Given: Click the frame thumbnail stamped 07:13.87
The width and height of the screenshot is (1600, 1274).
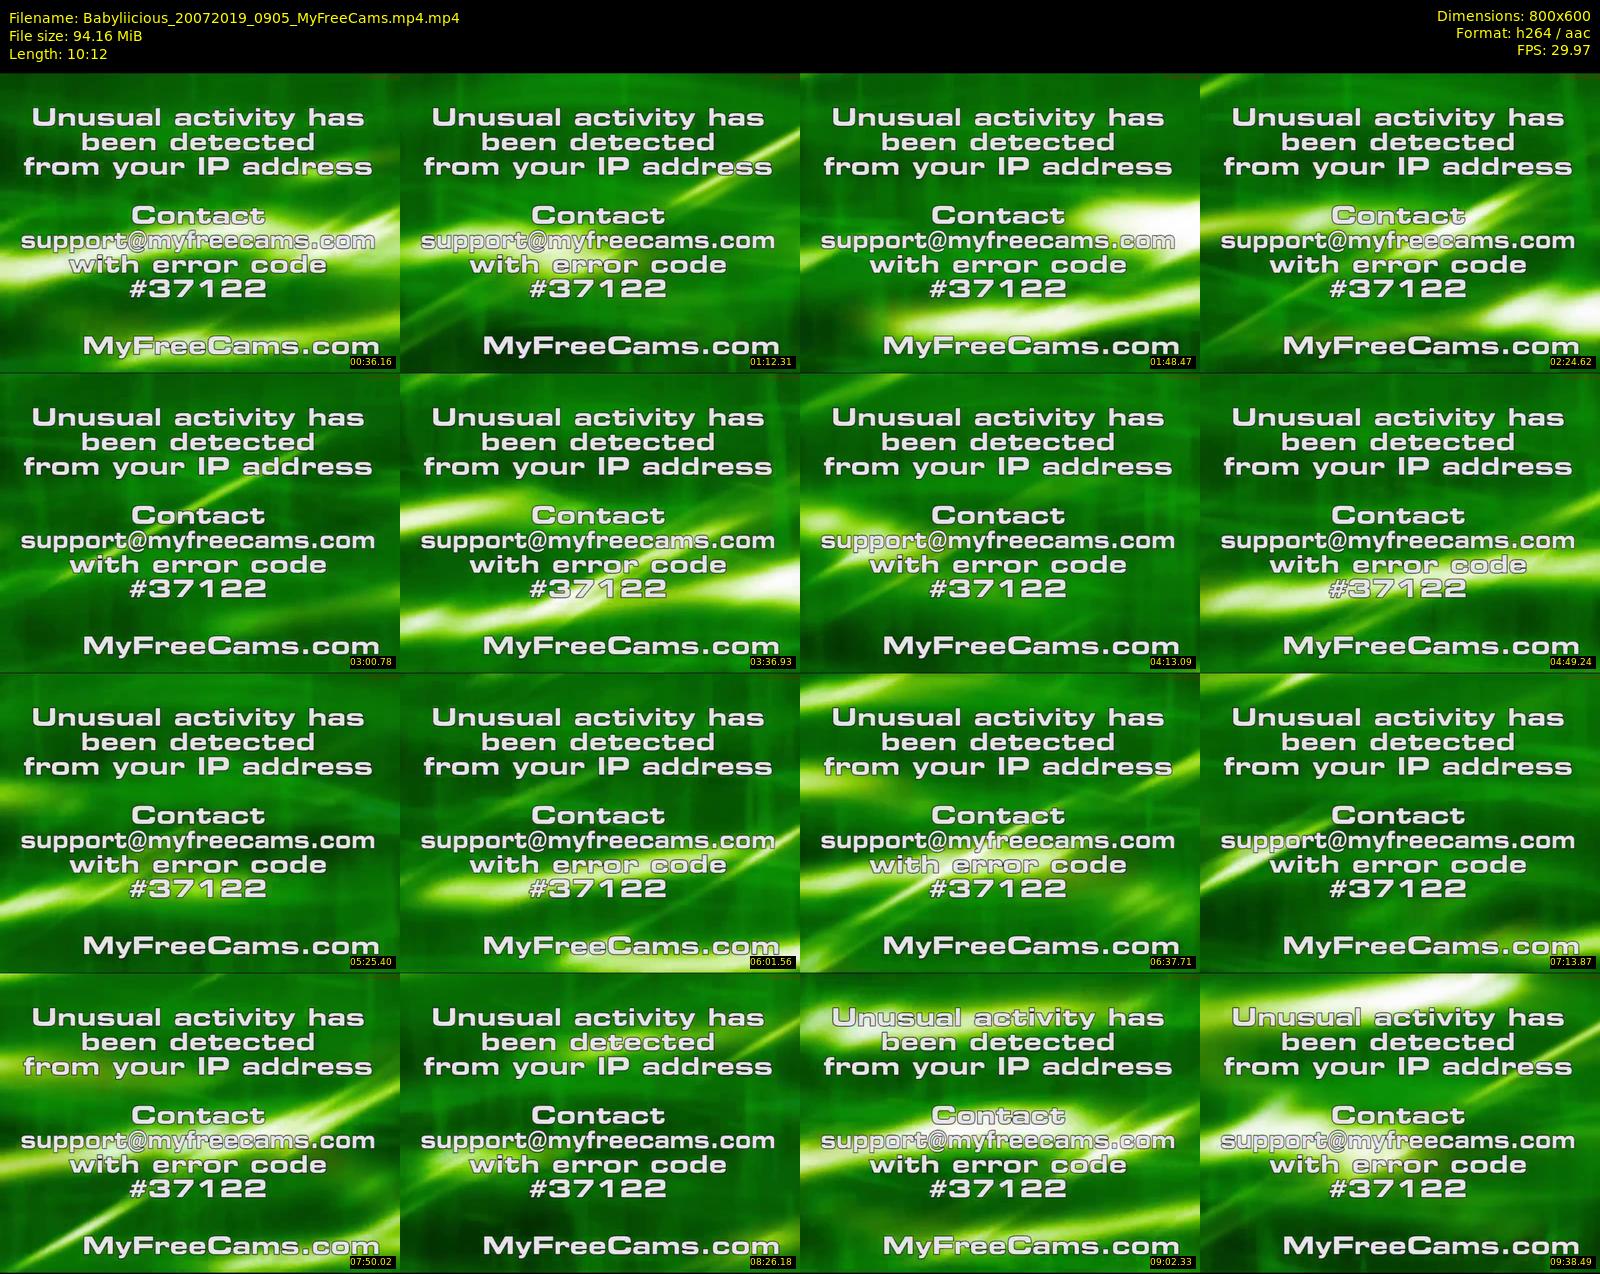Looking at the screenshot, I should [x=1398, y=822].
